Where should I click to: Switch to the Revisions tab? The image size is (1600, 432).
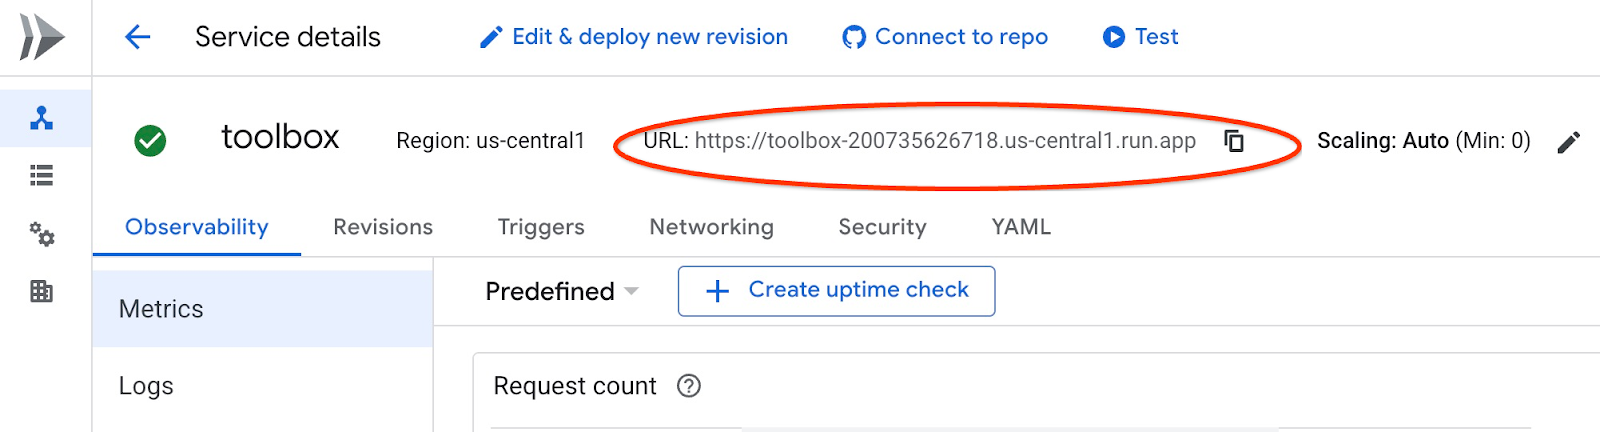(383, 227)
